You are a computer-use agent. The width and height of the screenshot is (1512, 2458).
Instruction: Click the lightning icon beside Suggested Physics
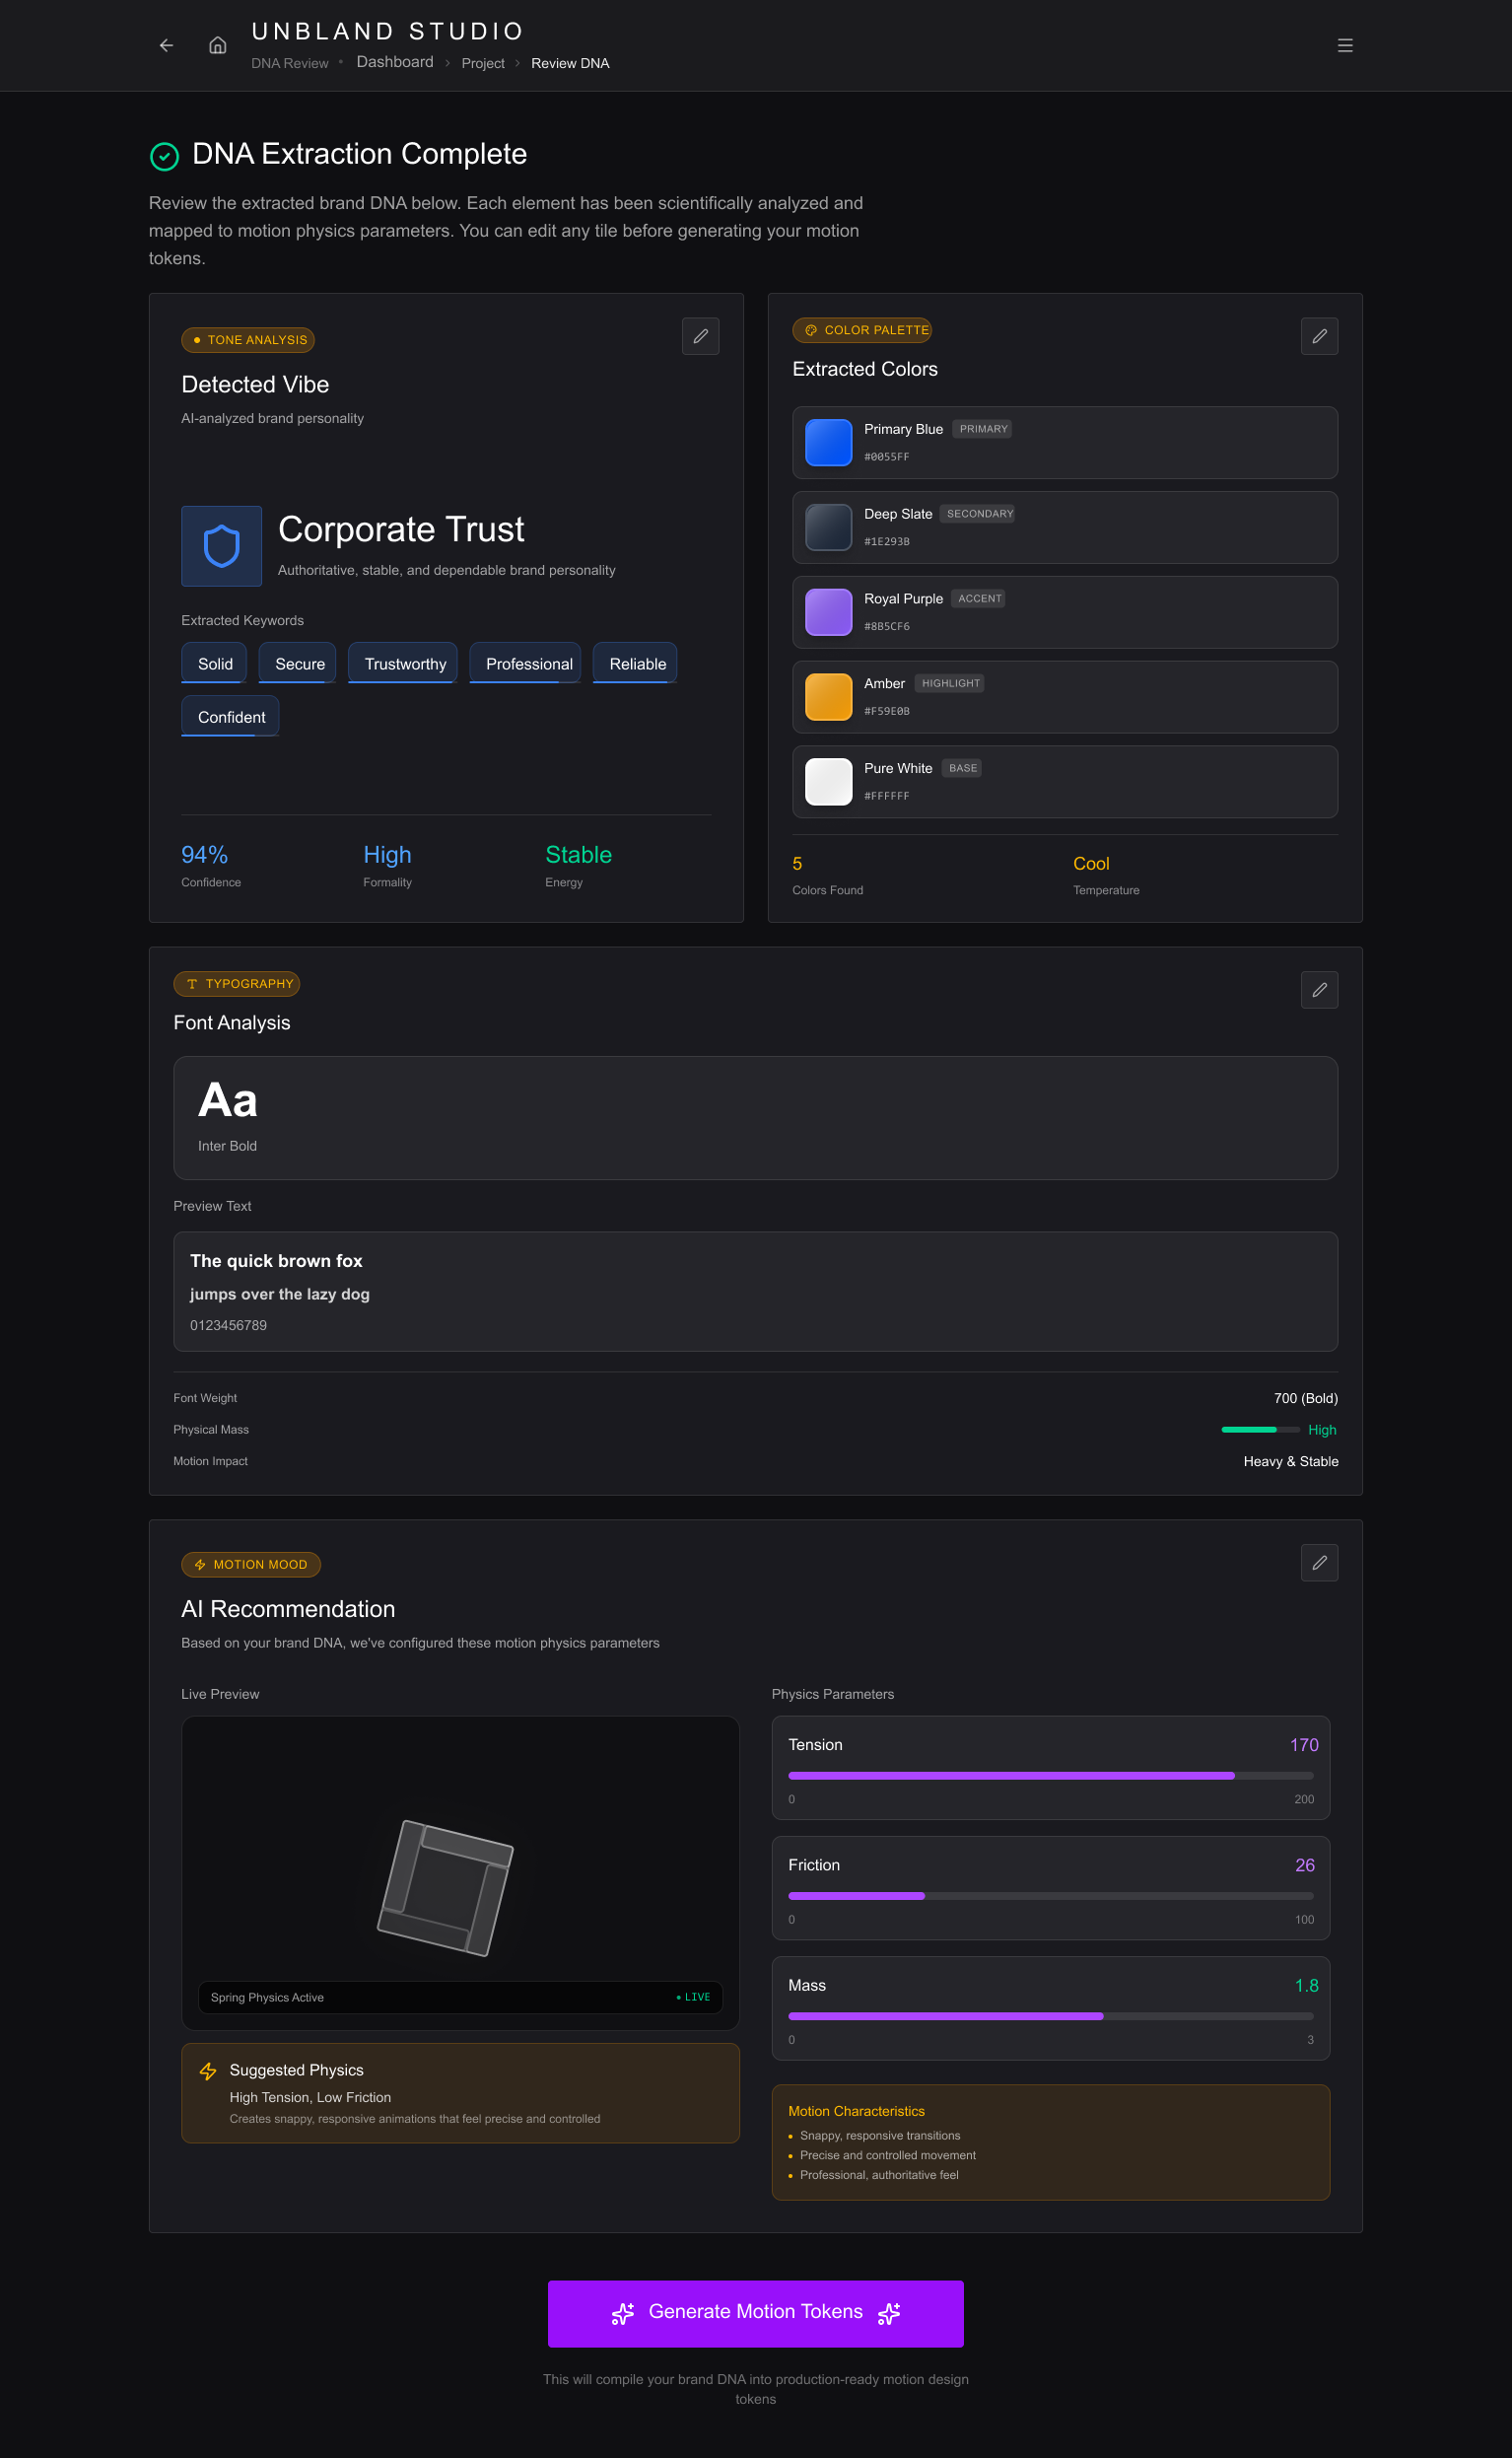coord(208,2071)
